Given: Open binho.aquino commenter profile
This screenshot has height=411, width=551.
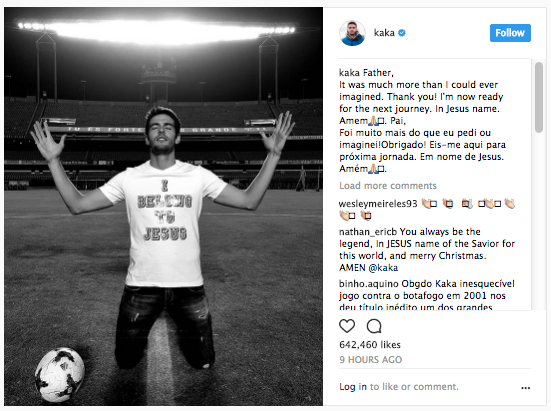Looking at the screenshot, I should 369,283.
